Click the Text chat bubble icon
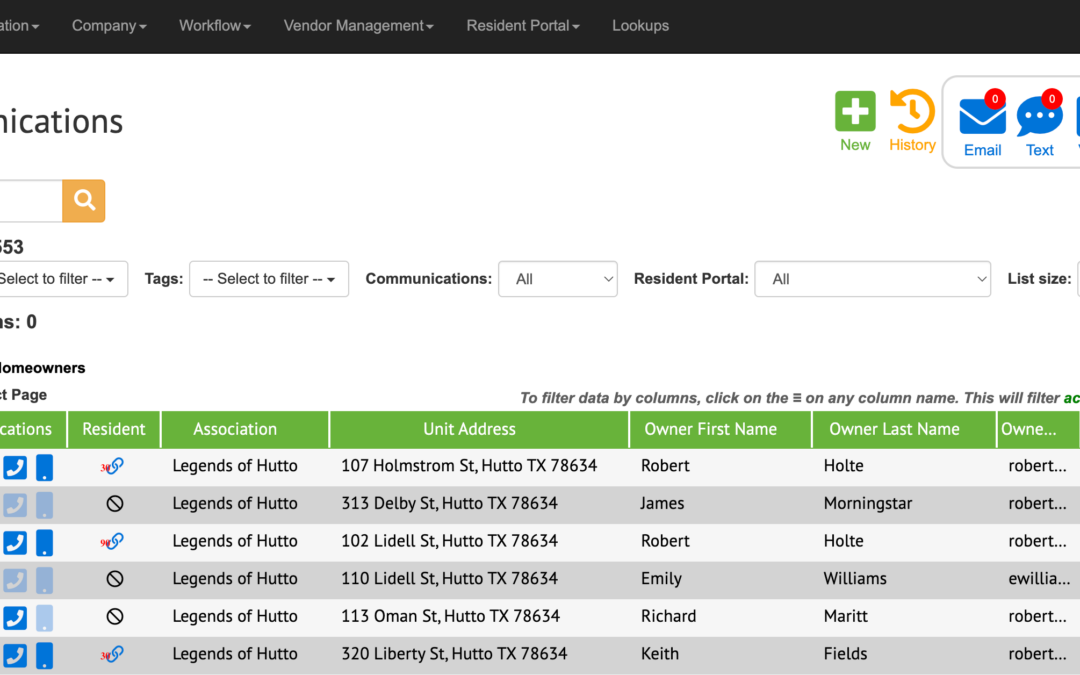 (x=1039, y=118)
